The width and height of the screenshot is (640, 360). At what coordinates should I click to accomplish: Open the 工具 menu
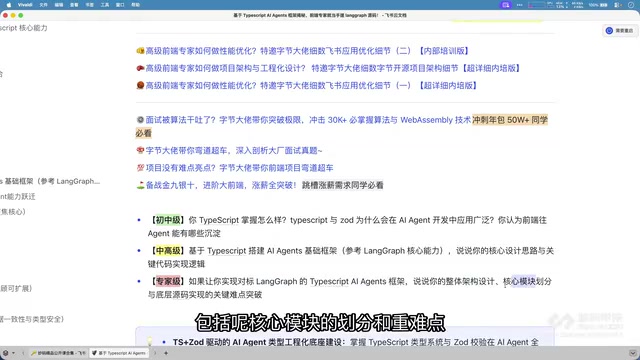pyautogui.click(x=105, y=5)
